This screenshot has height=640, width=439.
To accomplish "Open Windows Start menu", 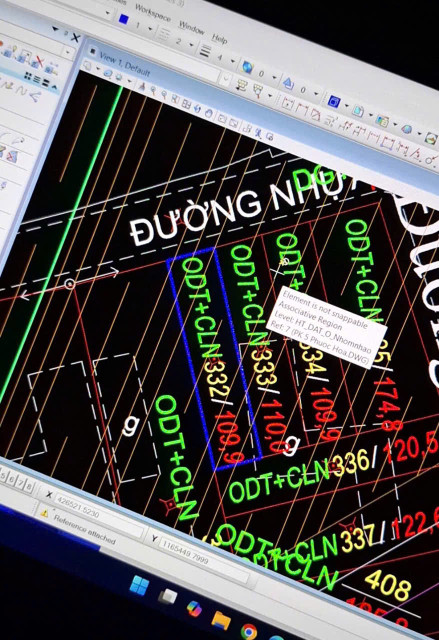I will 139,586.
